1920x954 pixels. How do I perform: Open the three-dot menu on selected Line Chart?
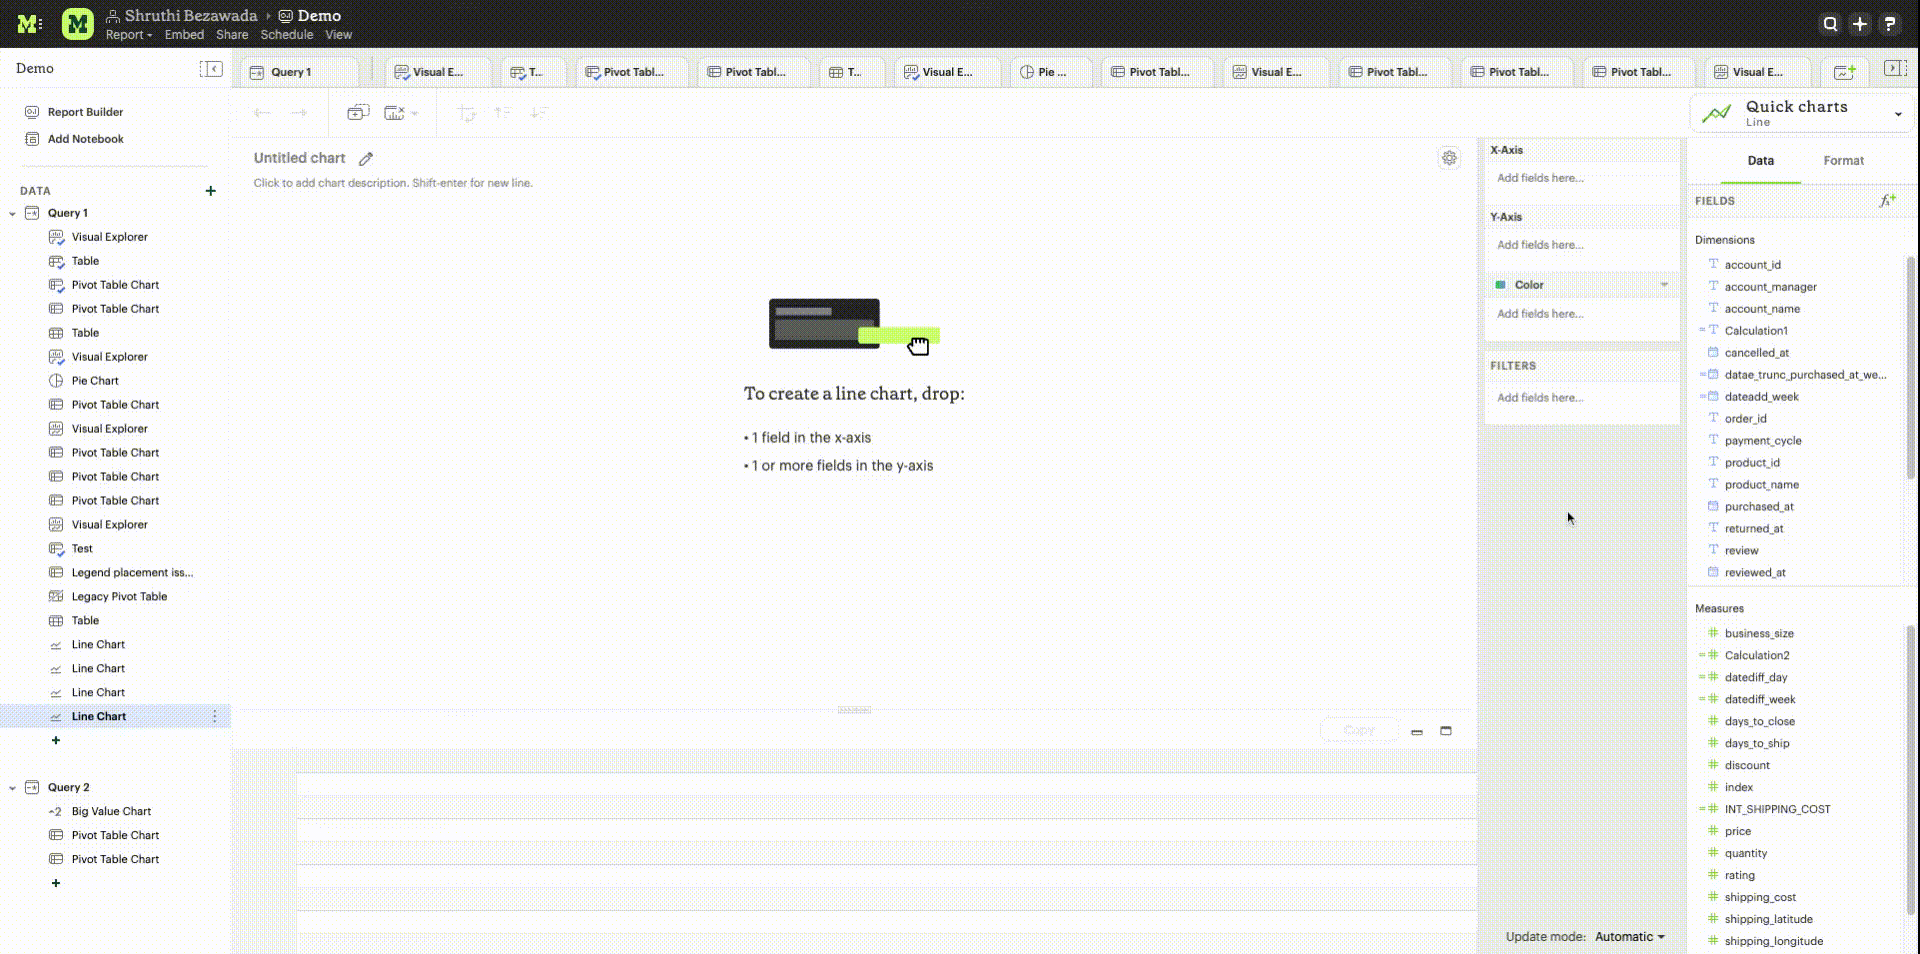pyautogui.click(x=214, y=717)
